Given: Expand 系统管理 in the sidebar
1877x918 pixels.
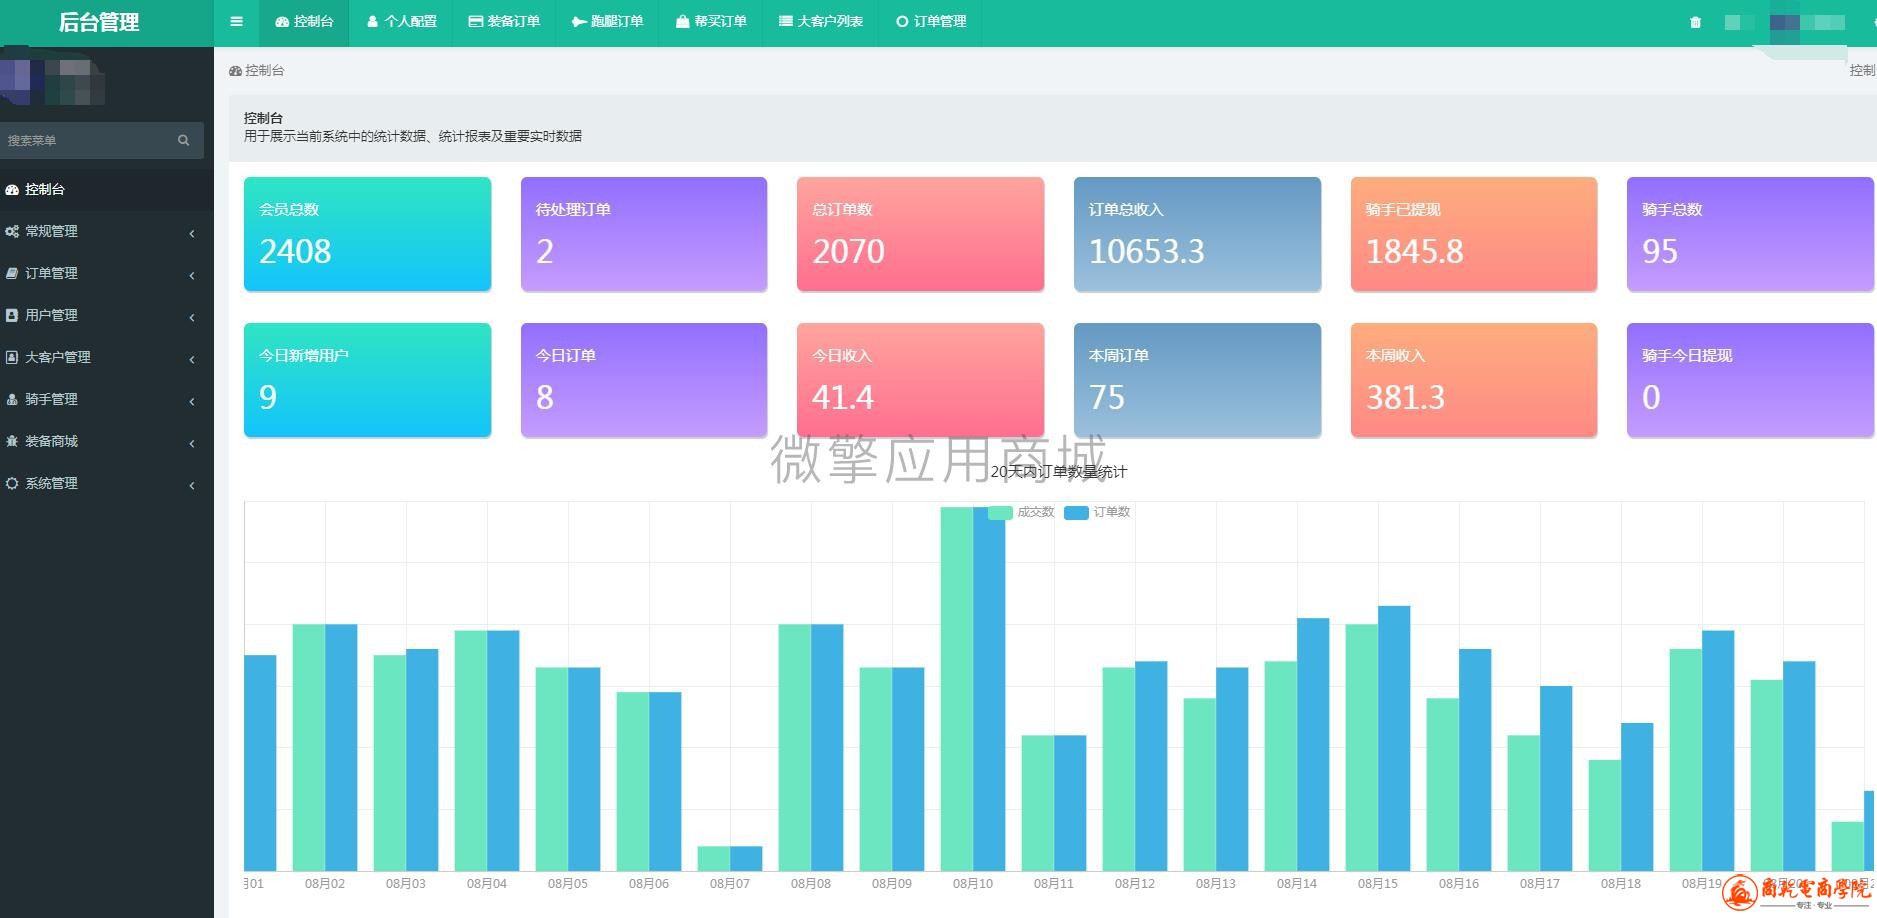Looking at the screenshot, I should tap(107, 483).
